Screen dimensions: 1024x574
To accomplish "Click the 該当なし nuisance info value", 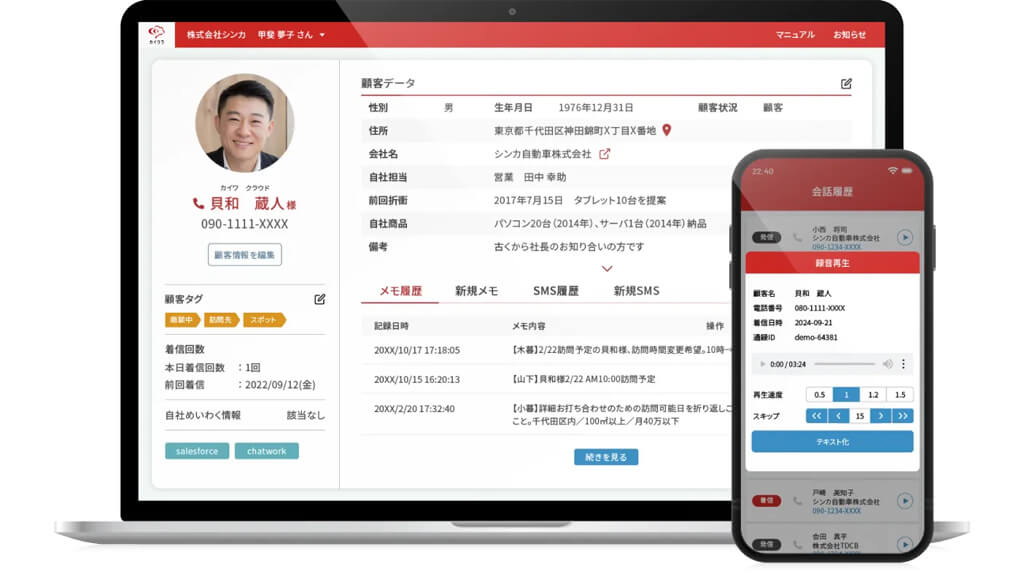I will [306, 415].
